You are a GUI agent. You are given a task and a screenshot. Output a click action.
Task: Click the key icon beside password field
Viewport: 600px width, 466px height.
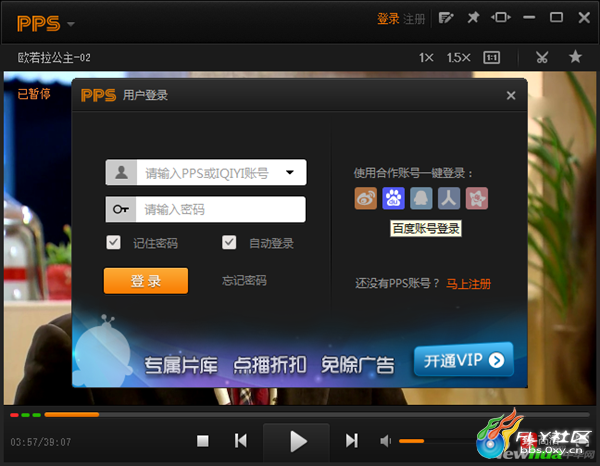point(121,209)
